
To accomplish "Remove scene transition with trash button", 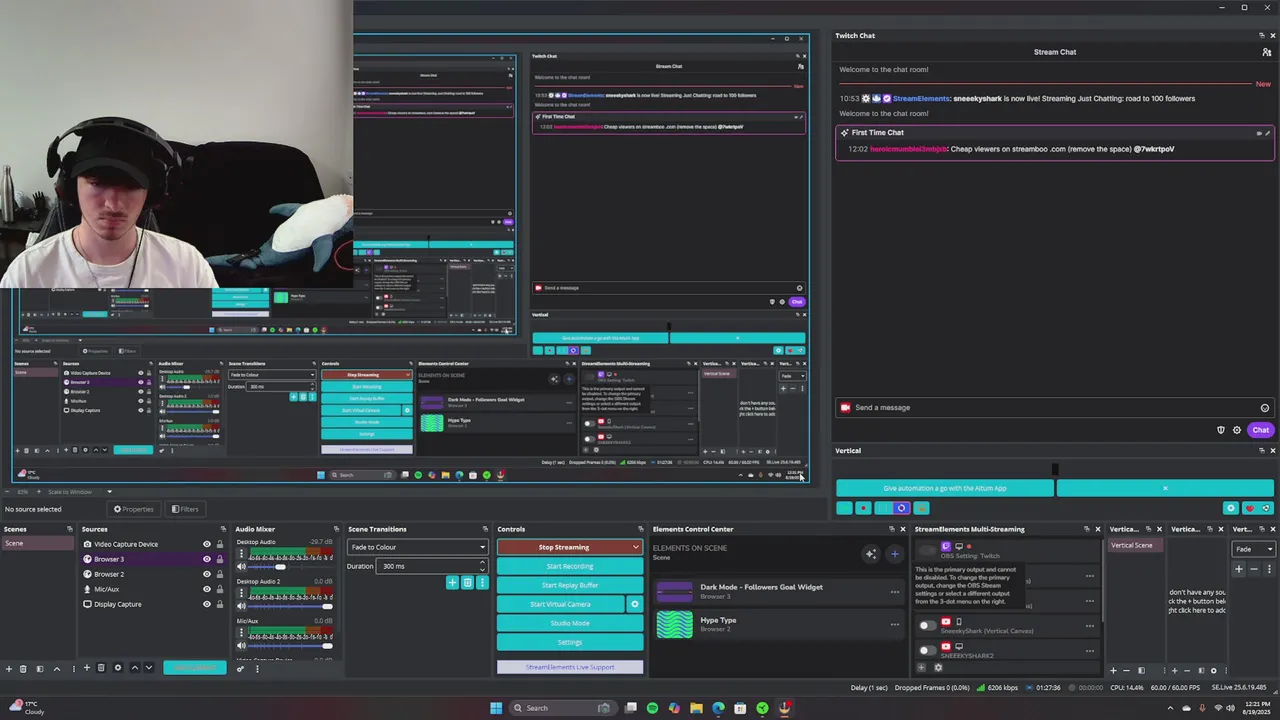I will [467, 582].
